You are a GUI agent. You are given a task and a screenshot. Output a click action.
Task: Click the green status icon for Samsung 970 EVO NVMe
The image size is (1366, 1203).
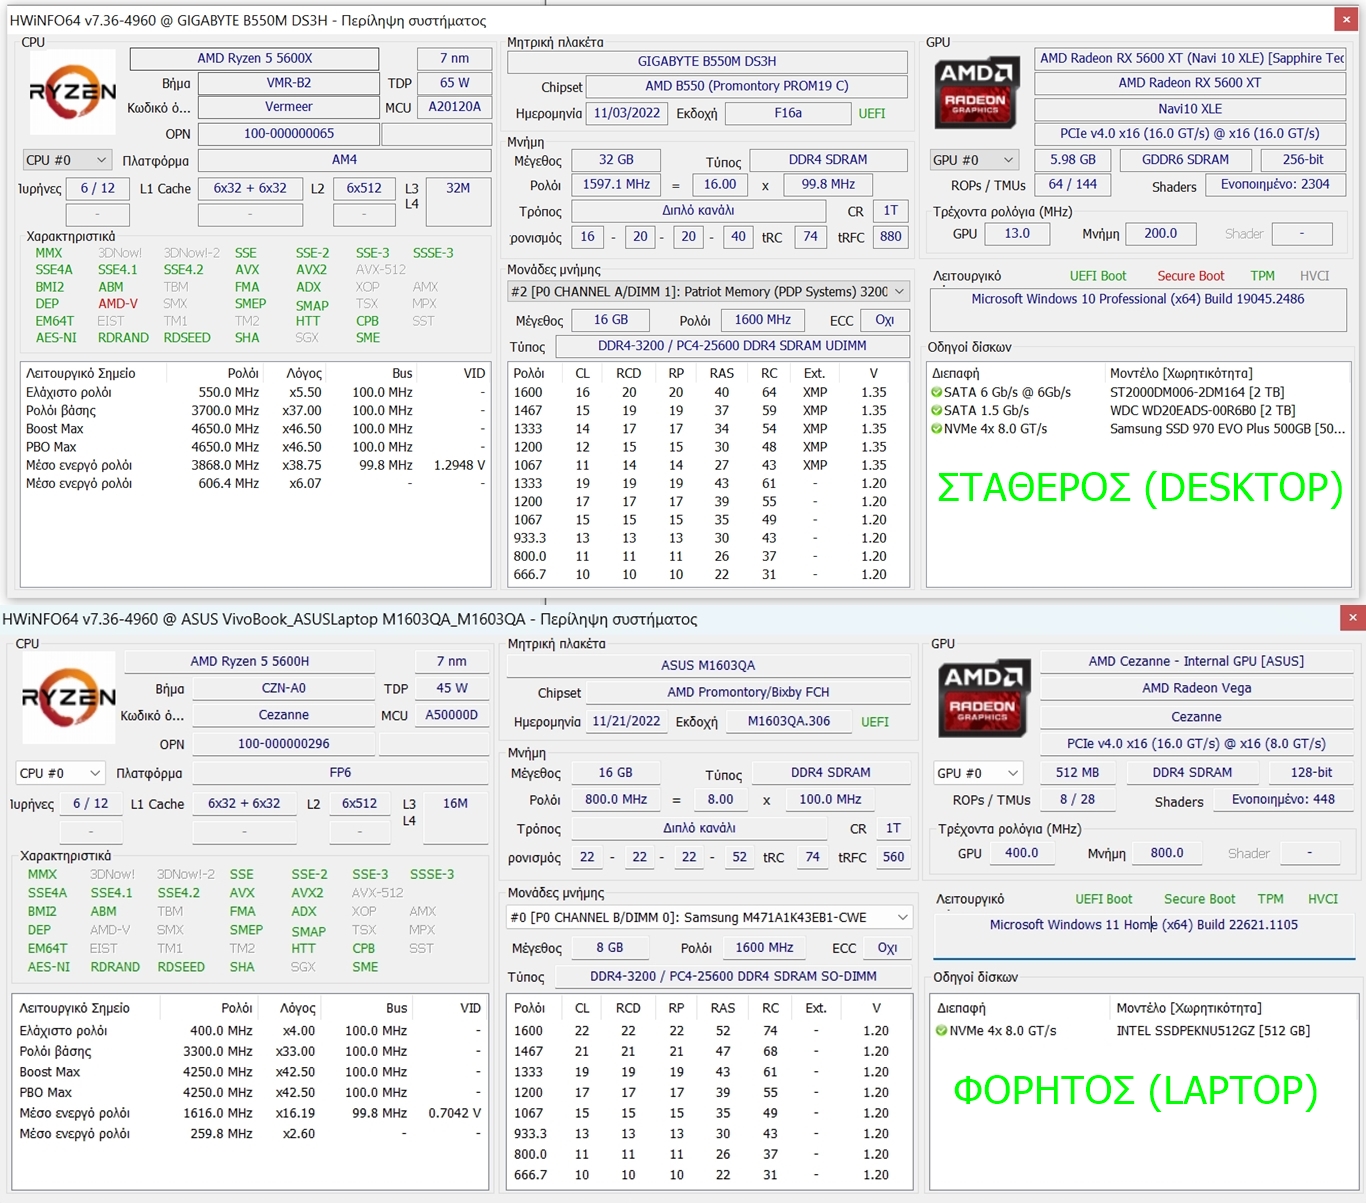[x=937, y=429]
